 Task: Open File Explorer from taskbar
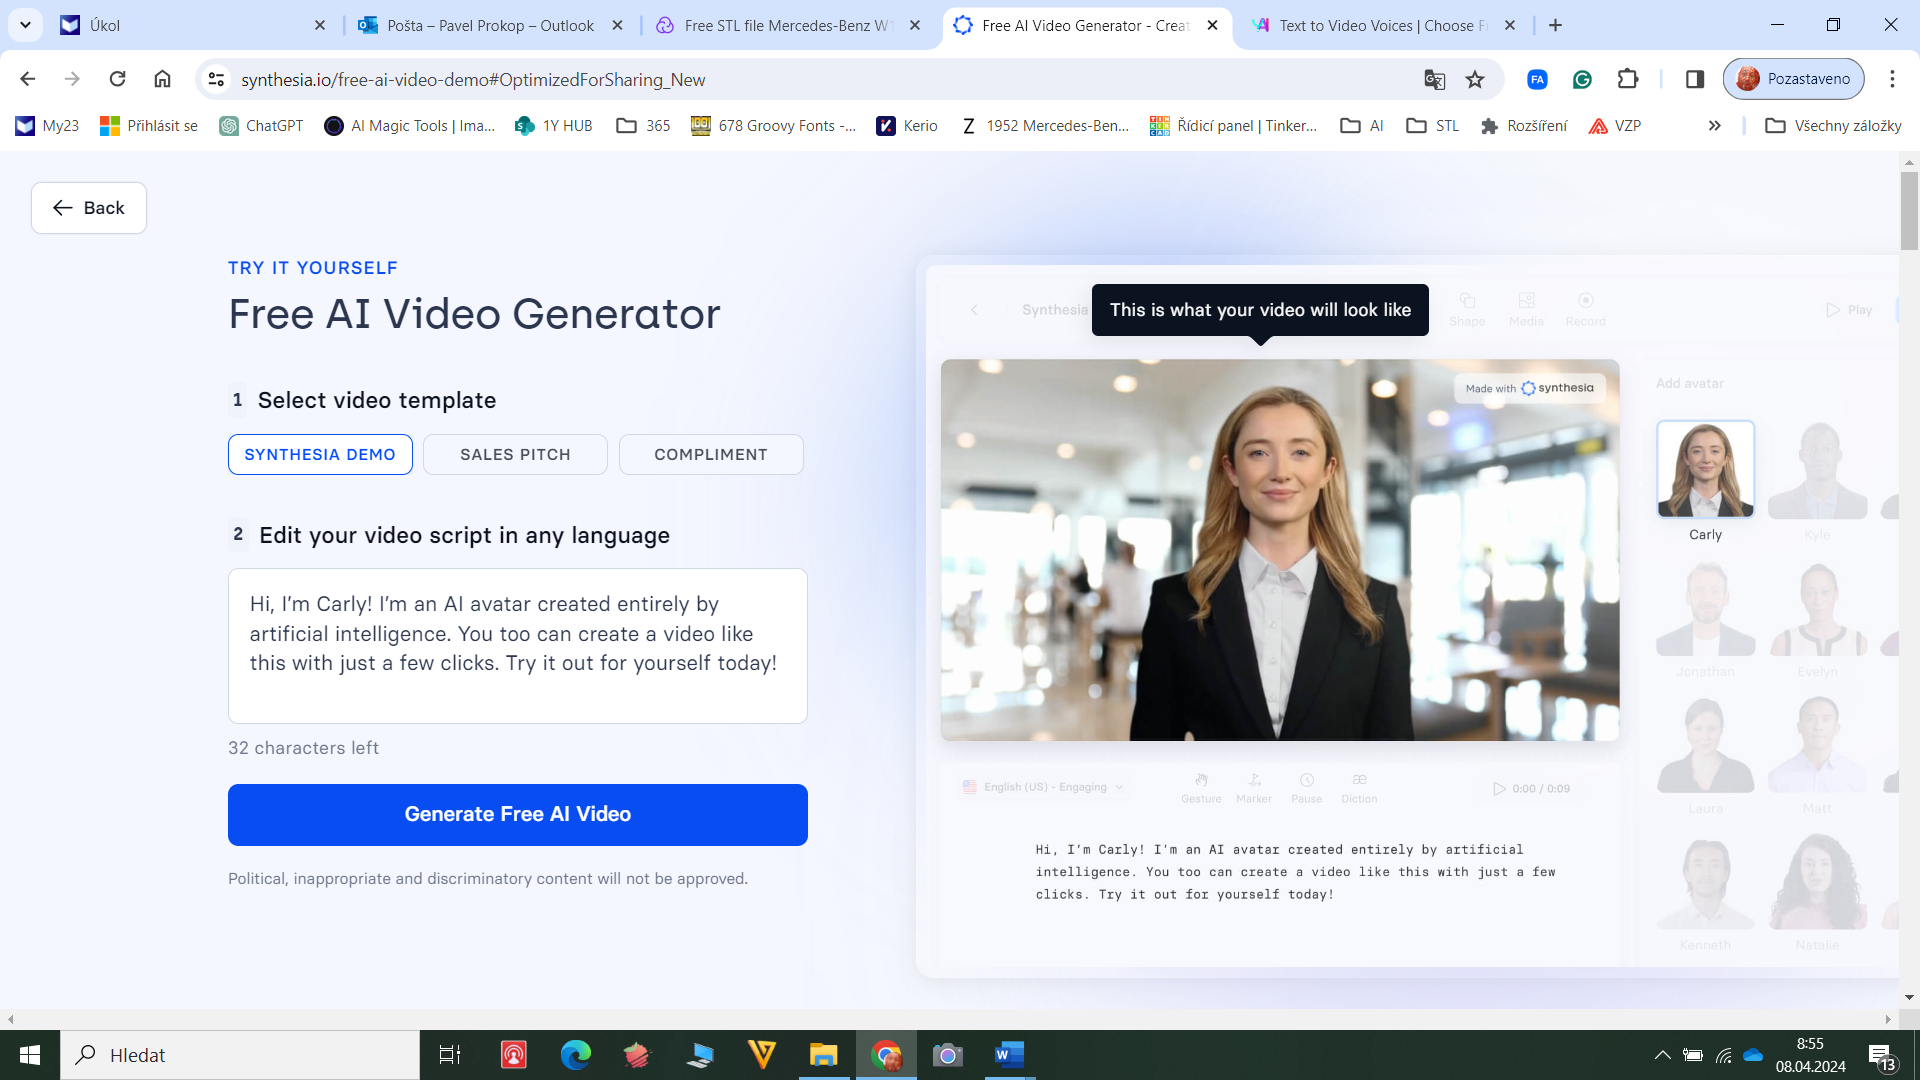click(823, 1055)
